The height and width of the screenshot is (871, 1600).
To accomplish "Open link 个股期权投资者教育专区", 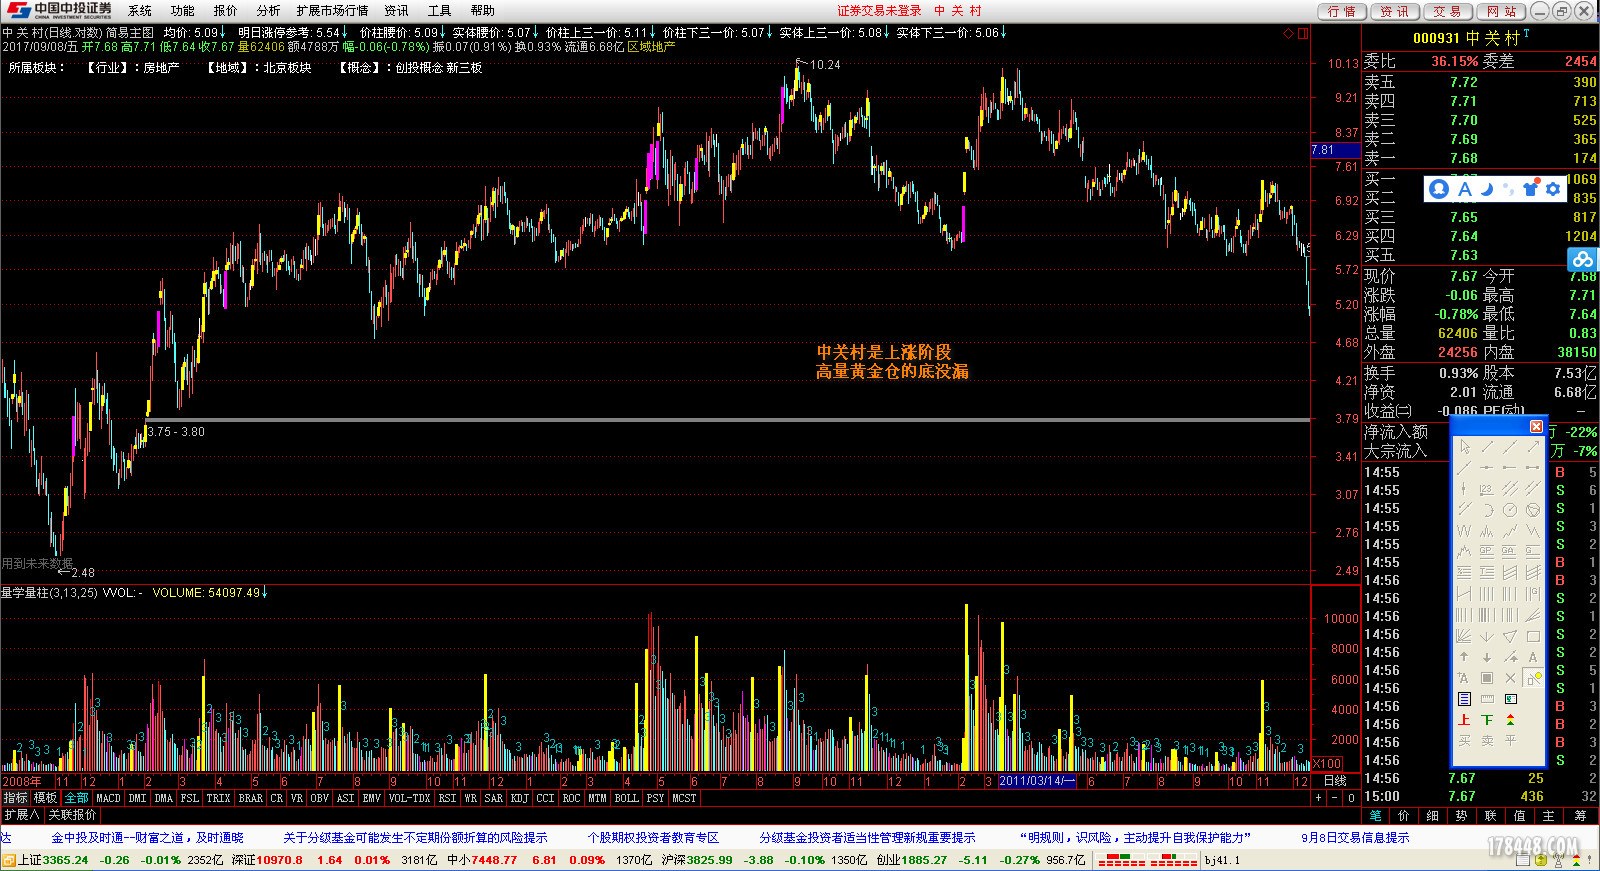I will [x=653, y=838].
